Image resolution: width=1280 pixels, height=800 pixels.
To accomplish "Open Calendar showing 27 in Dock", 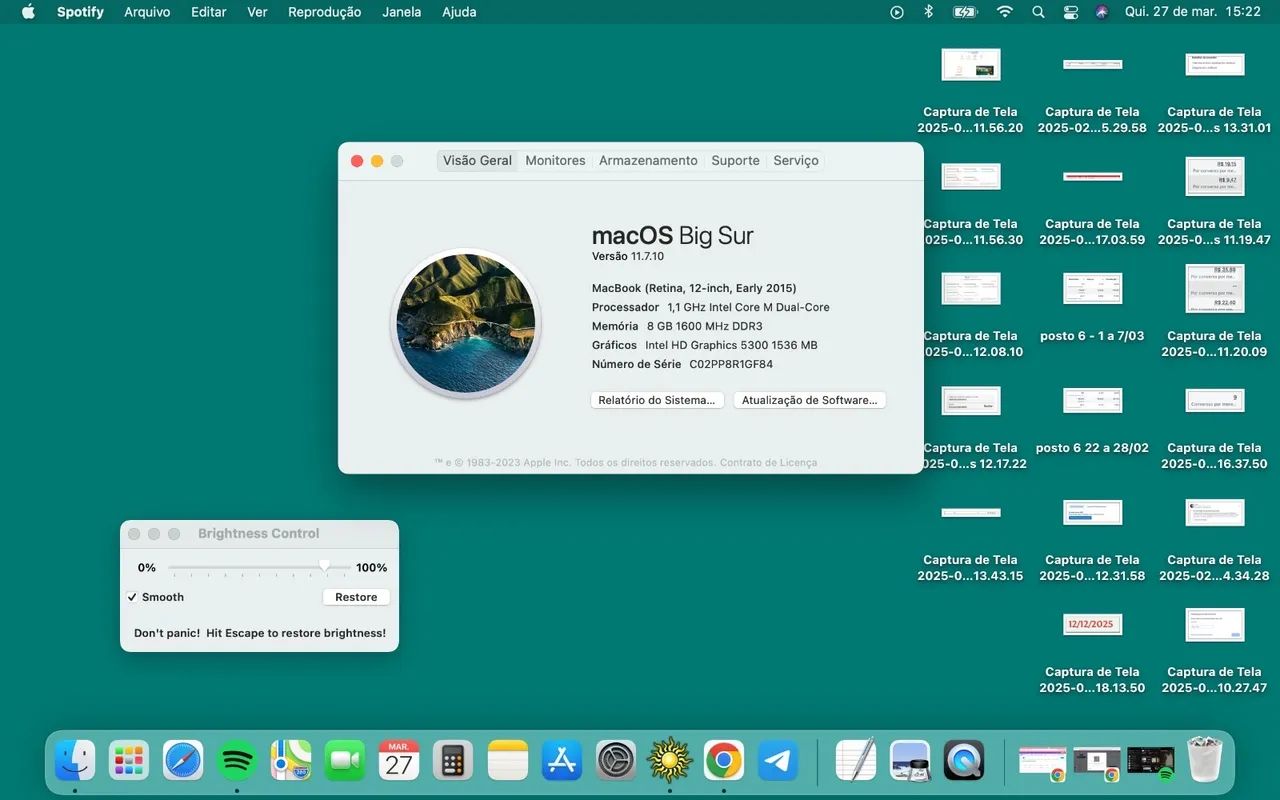I will (x=399, y=761).
